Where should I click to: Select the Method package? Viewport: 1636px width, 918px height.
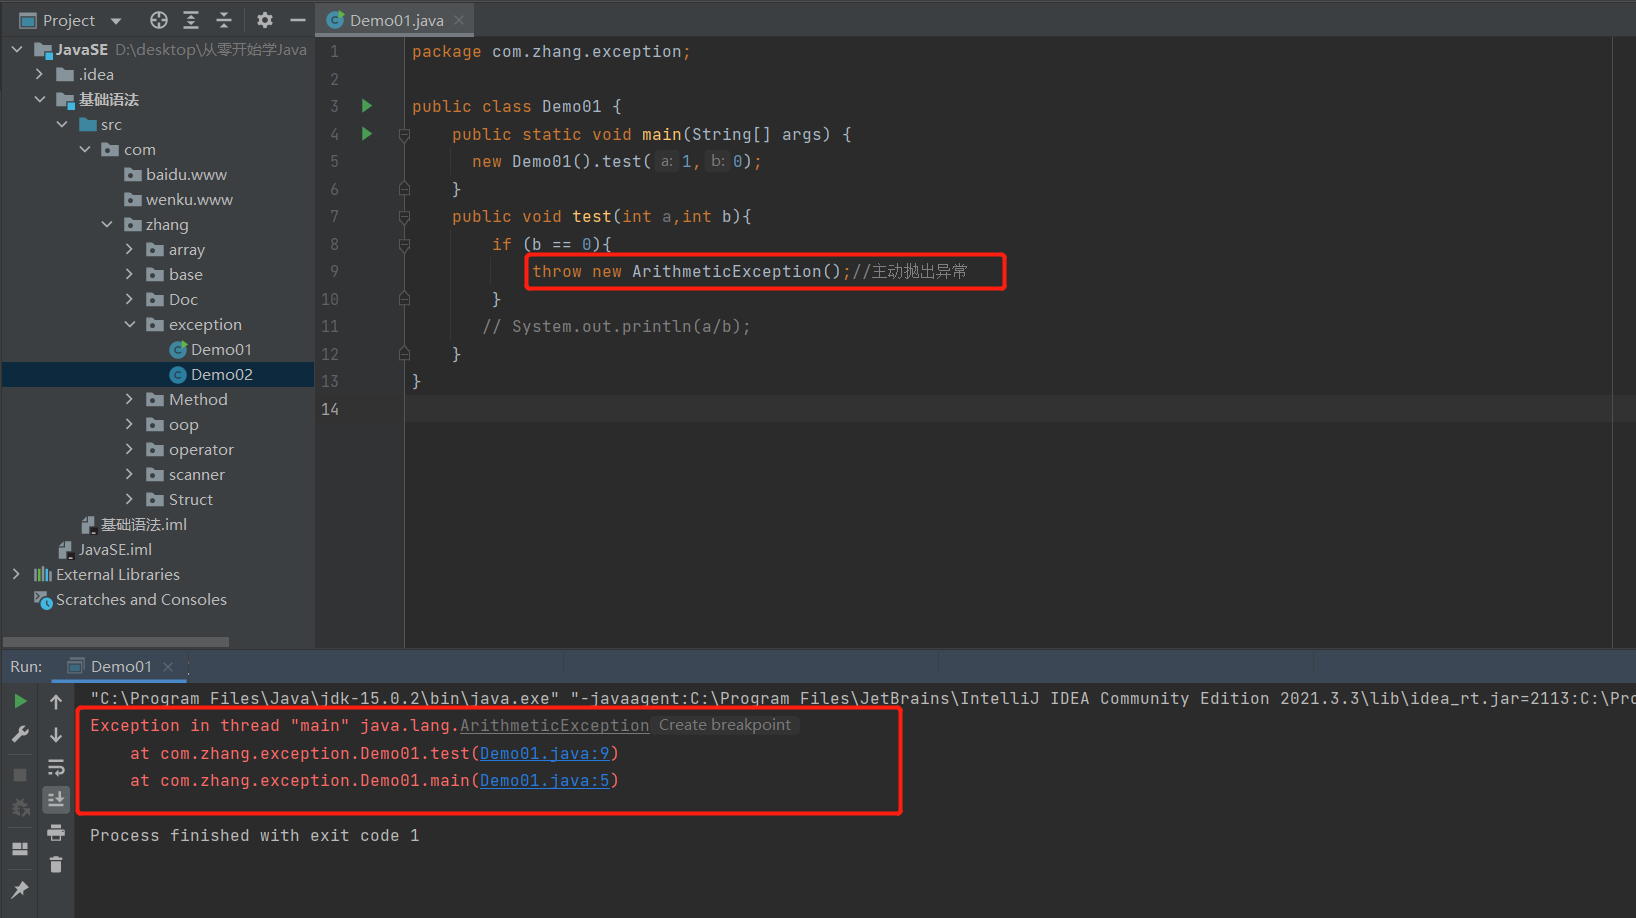[198, 399]
